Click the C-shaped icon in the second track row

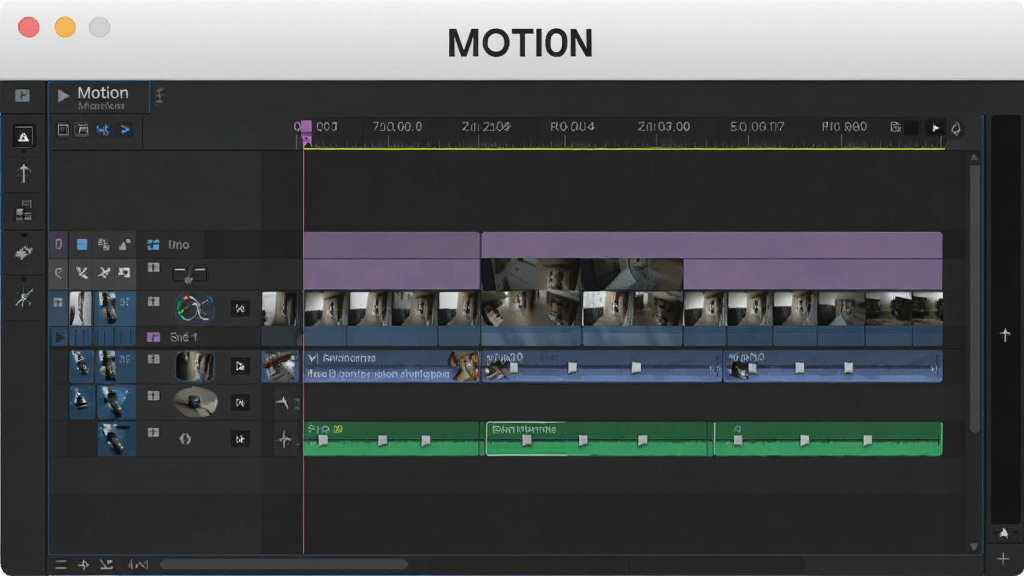(x=59, y=273)
